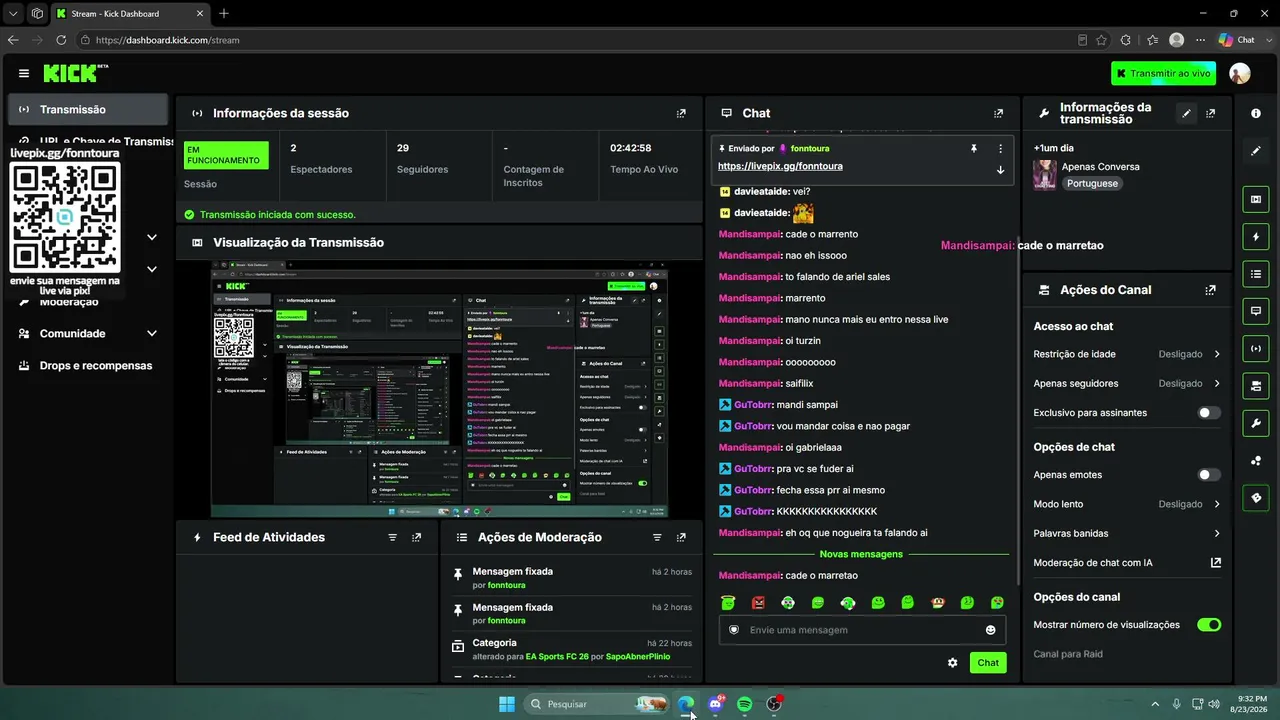Toggle the channel actions widget icon

[1256, 385]
